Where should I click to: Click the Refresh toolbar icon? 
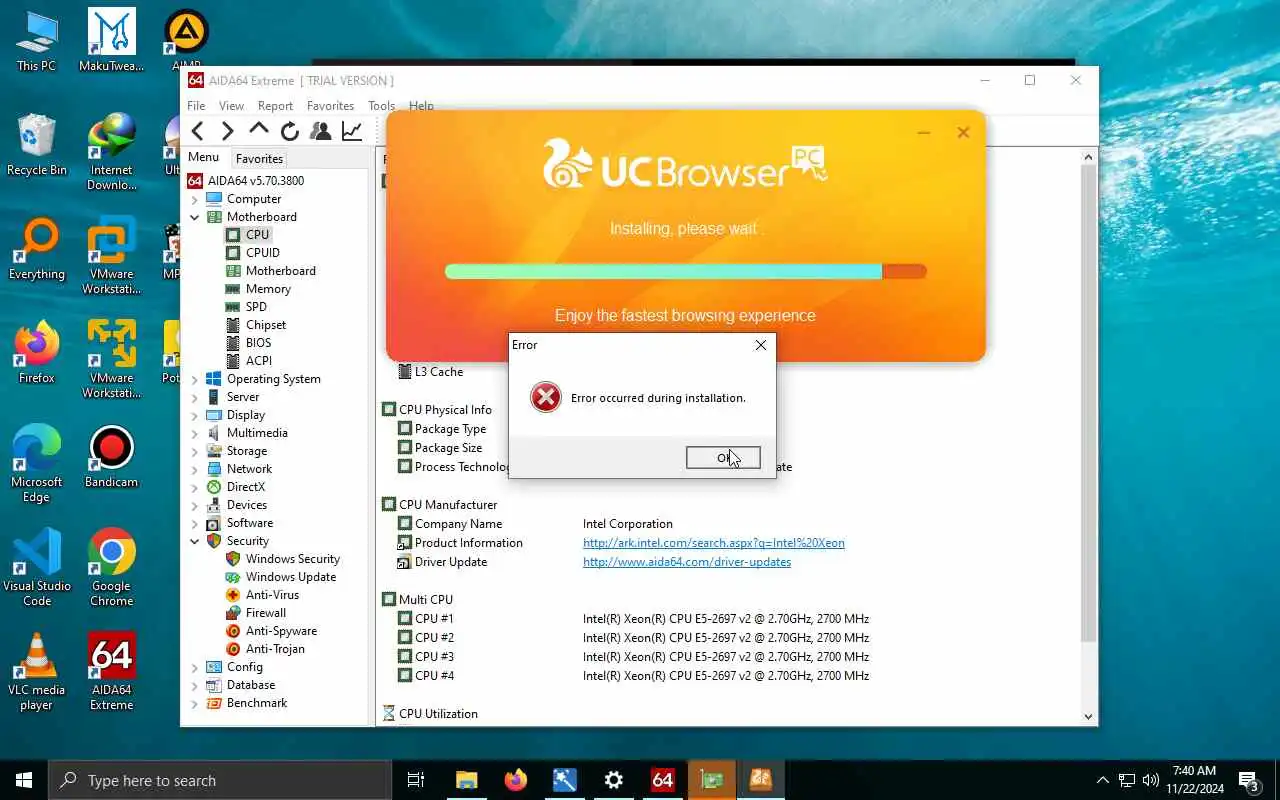click(x=290, y=131)
